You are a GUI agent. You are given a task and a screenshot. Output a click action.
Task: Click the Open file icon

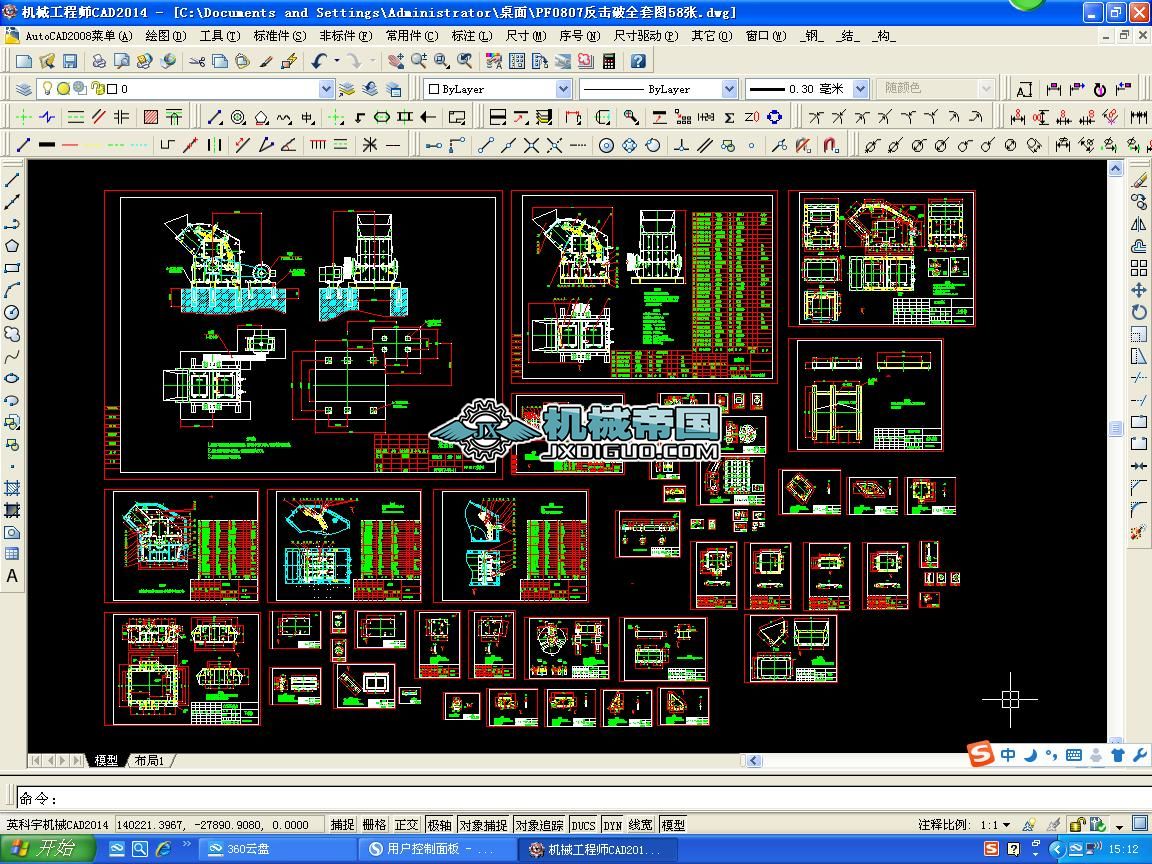coord(47,62)
